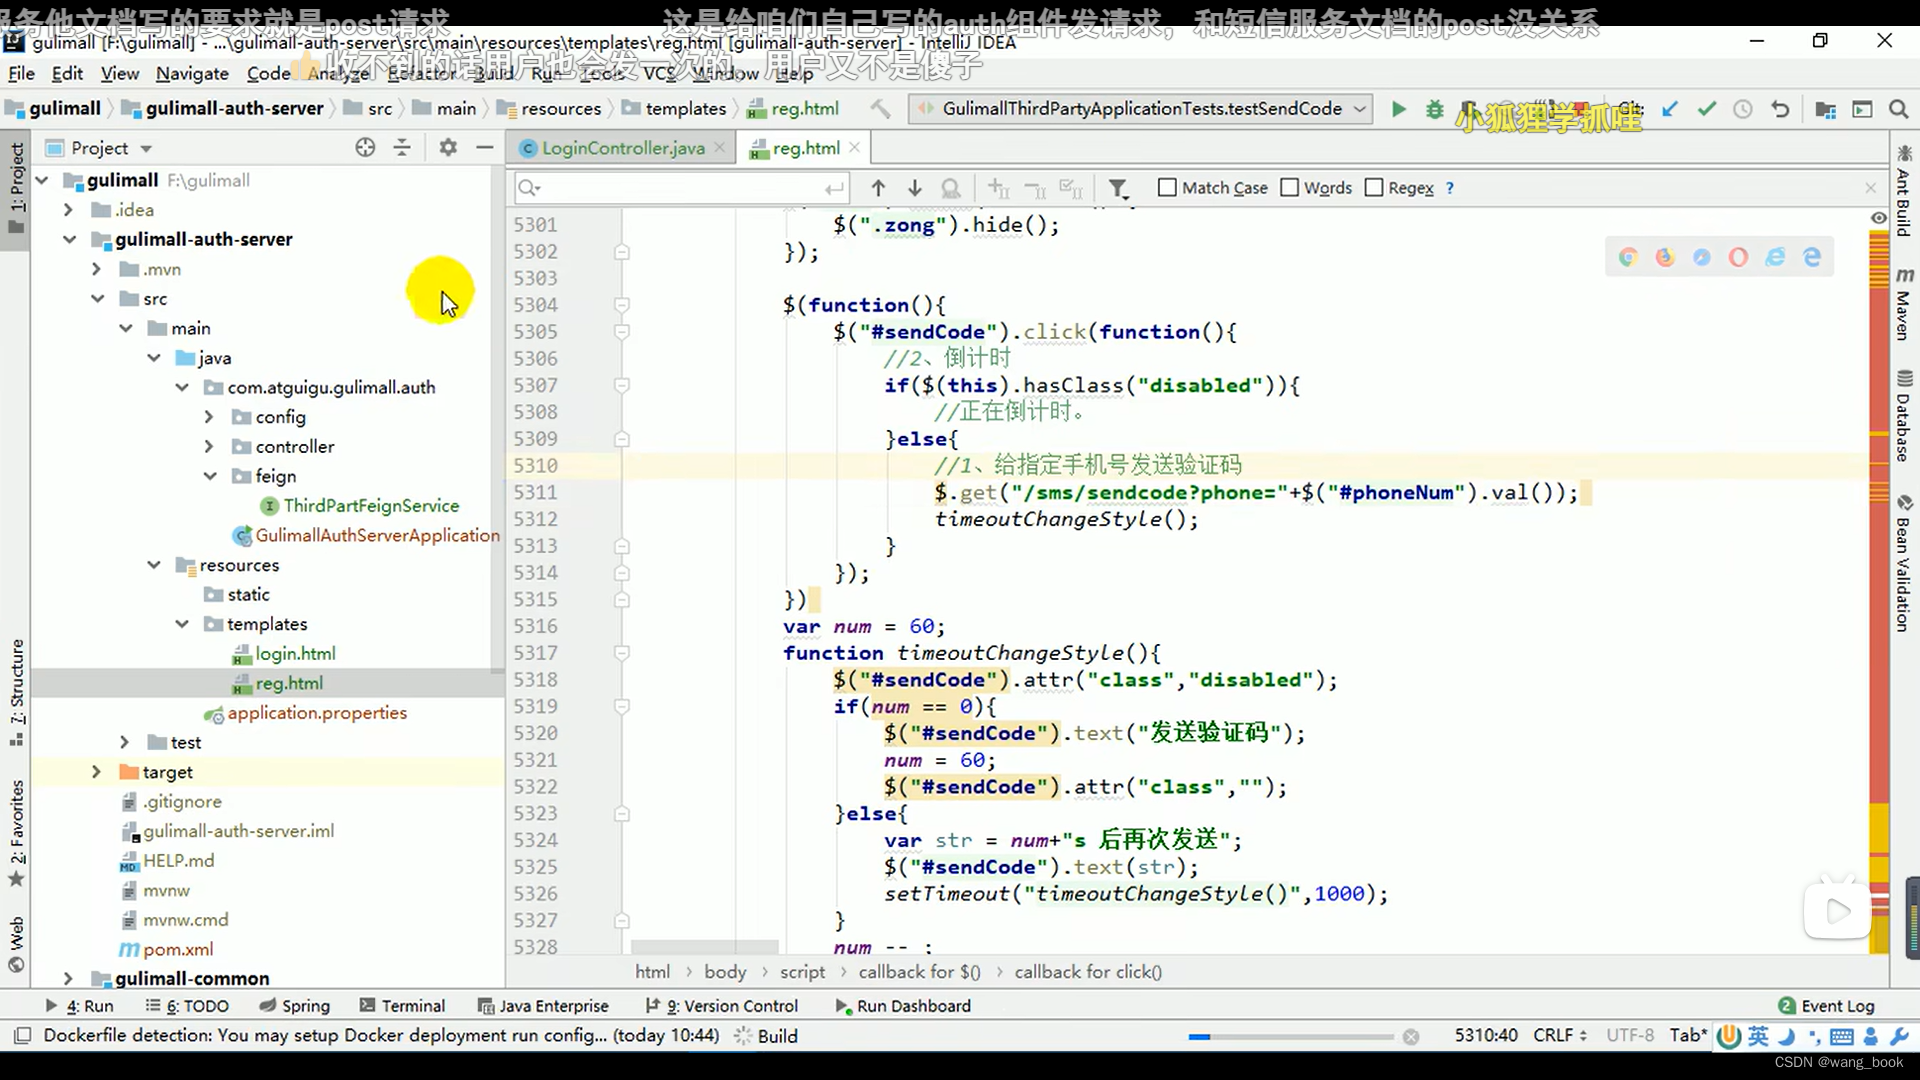Open Project panel settings gear

point(448,148)
